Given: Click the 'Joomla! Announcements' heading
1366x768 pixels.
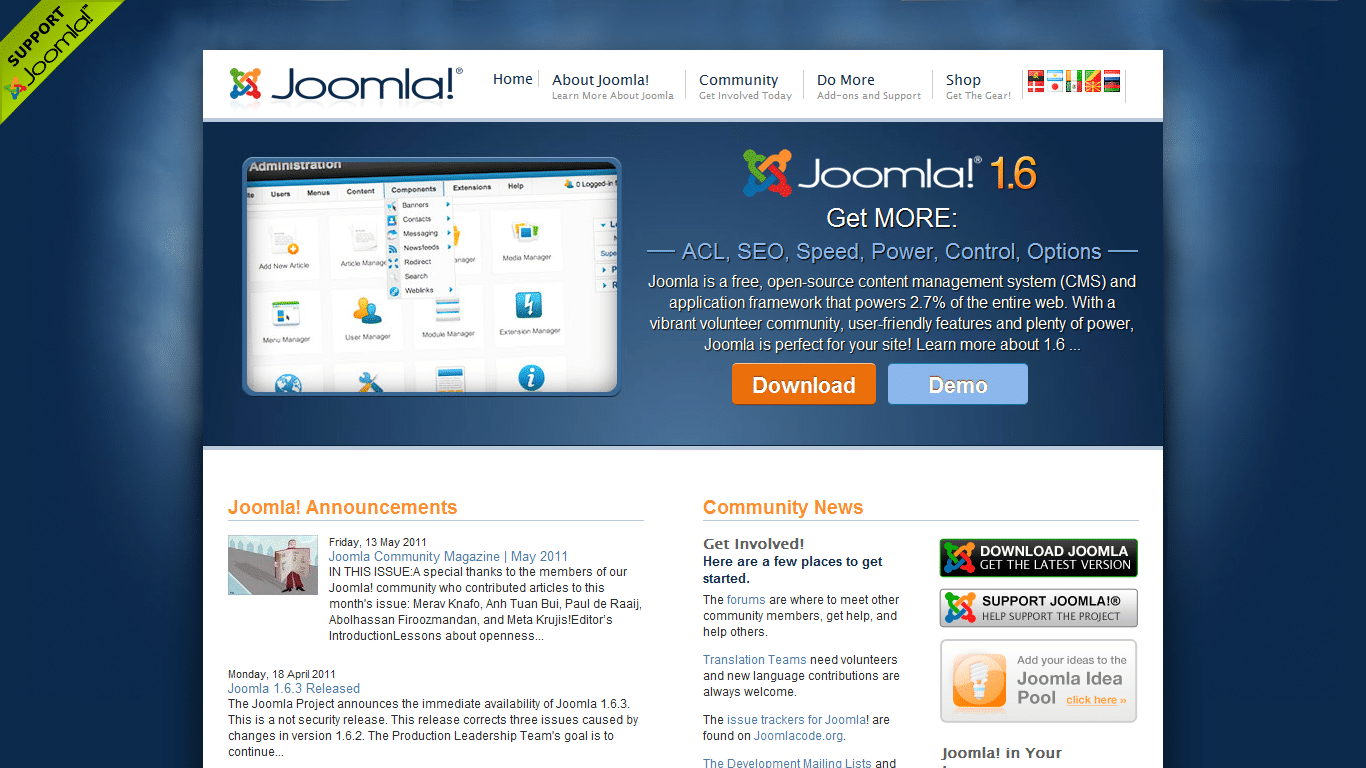Looking at the screenshot, I should pos(343,507).
